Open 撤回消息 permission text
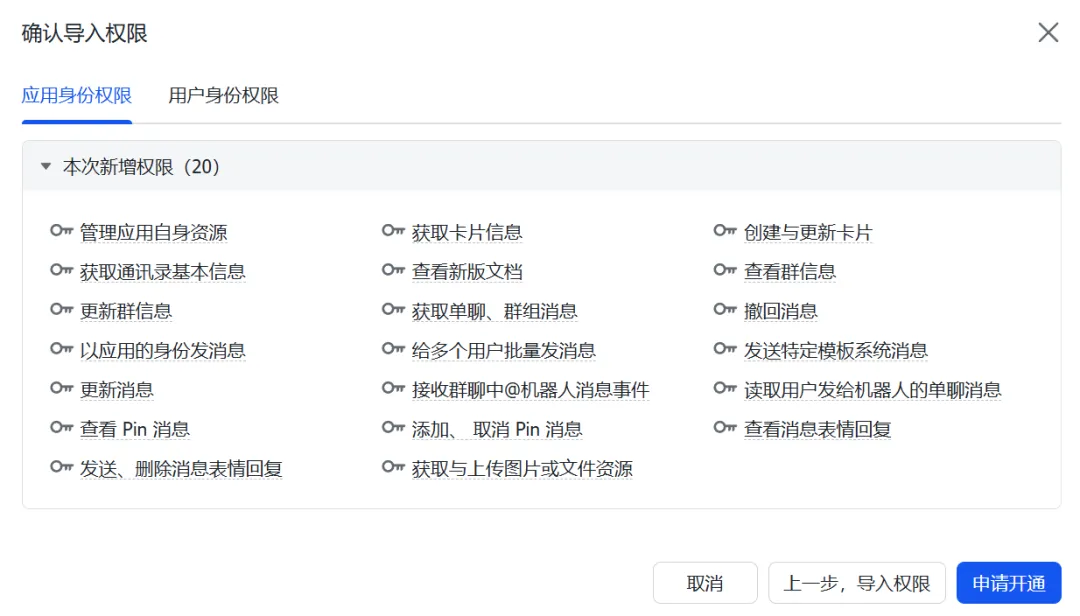The width and height of the screenshot is (1080, 616). pos(780,311)
